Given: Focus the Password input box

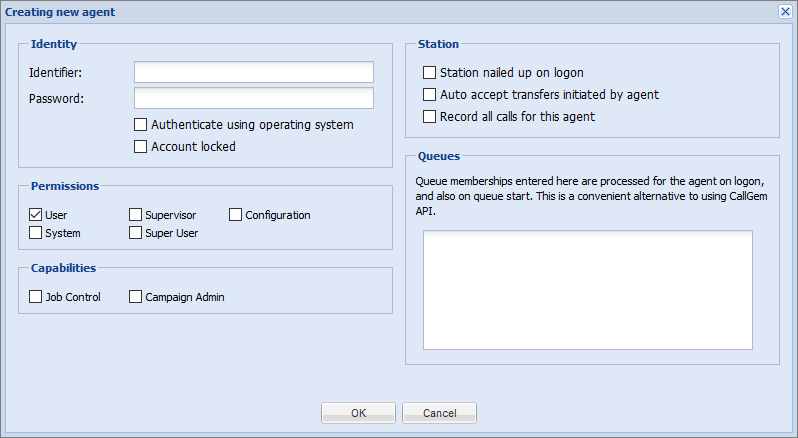Looking at the screenshot, I should (x=254, y=98).
